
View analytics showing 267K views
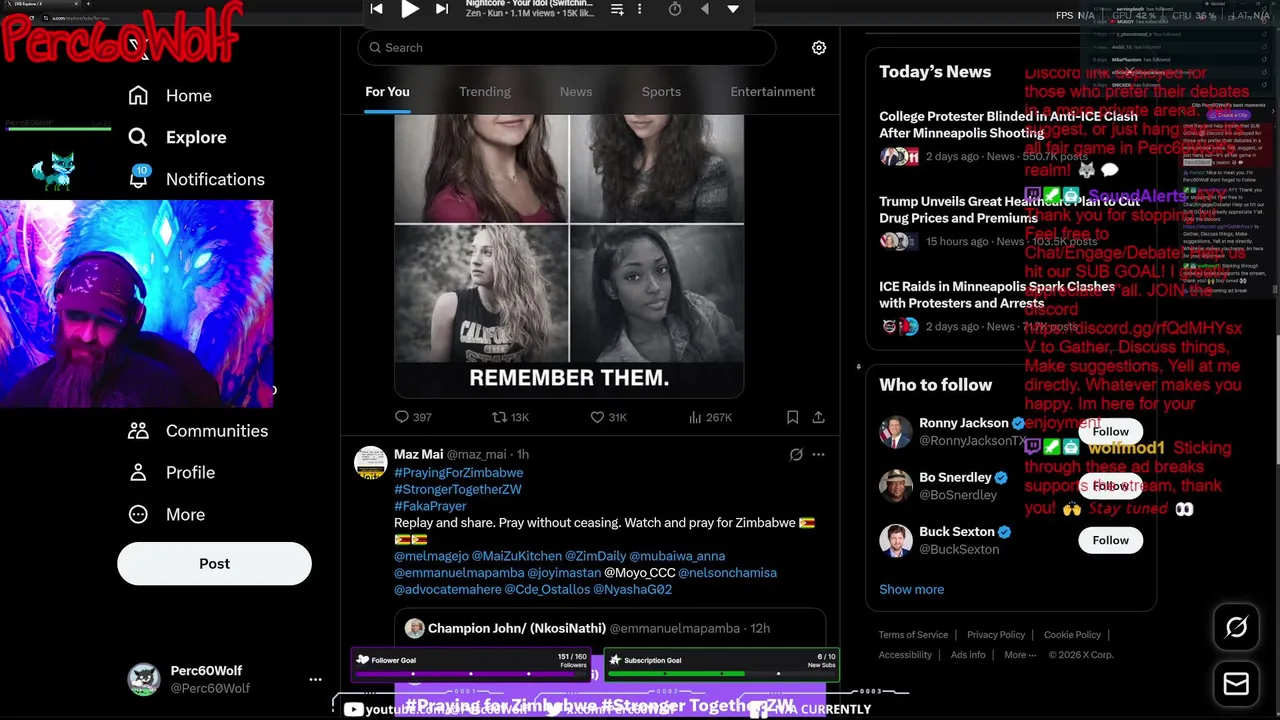[710, 417]
